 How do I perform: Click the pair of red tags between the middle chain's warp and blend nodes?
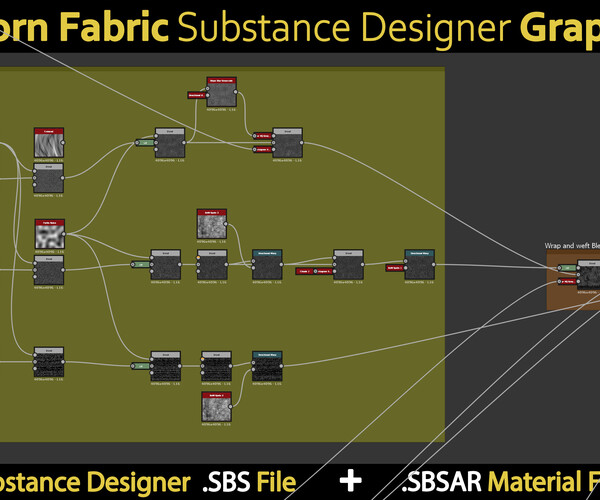point(314,271)
